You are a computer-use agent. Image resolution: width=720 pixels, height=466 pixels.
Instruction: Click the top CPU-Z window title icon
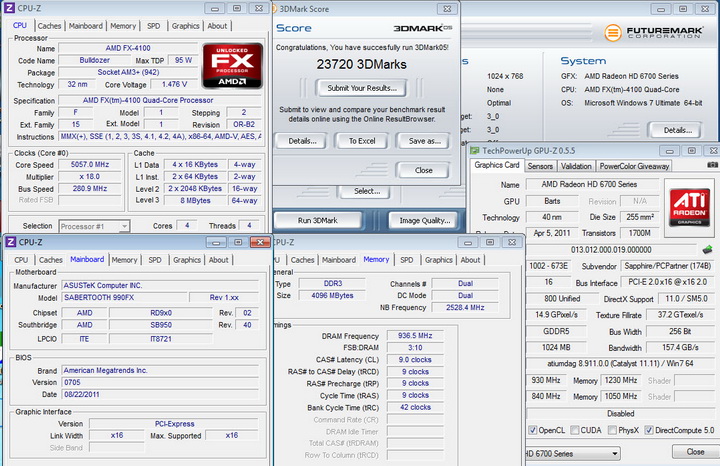pyautogui.click(x=9, y=8)
